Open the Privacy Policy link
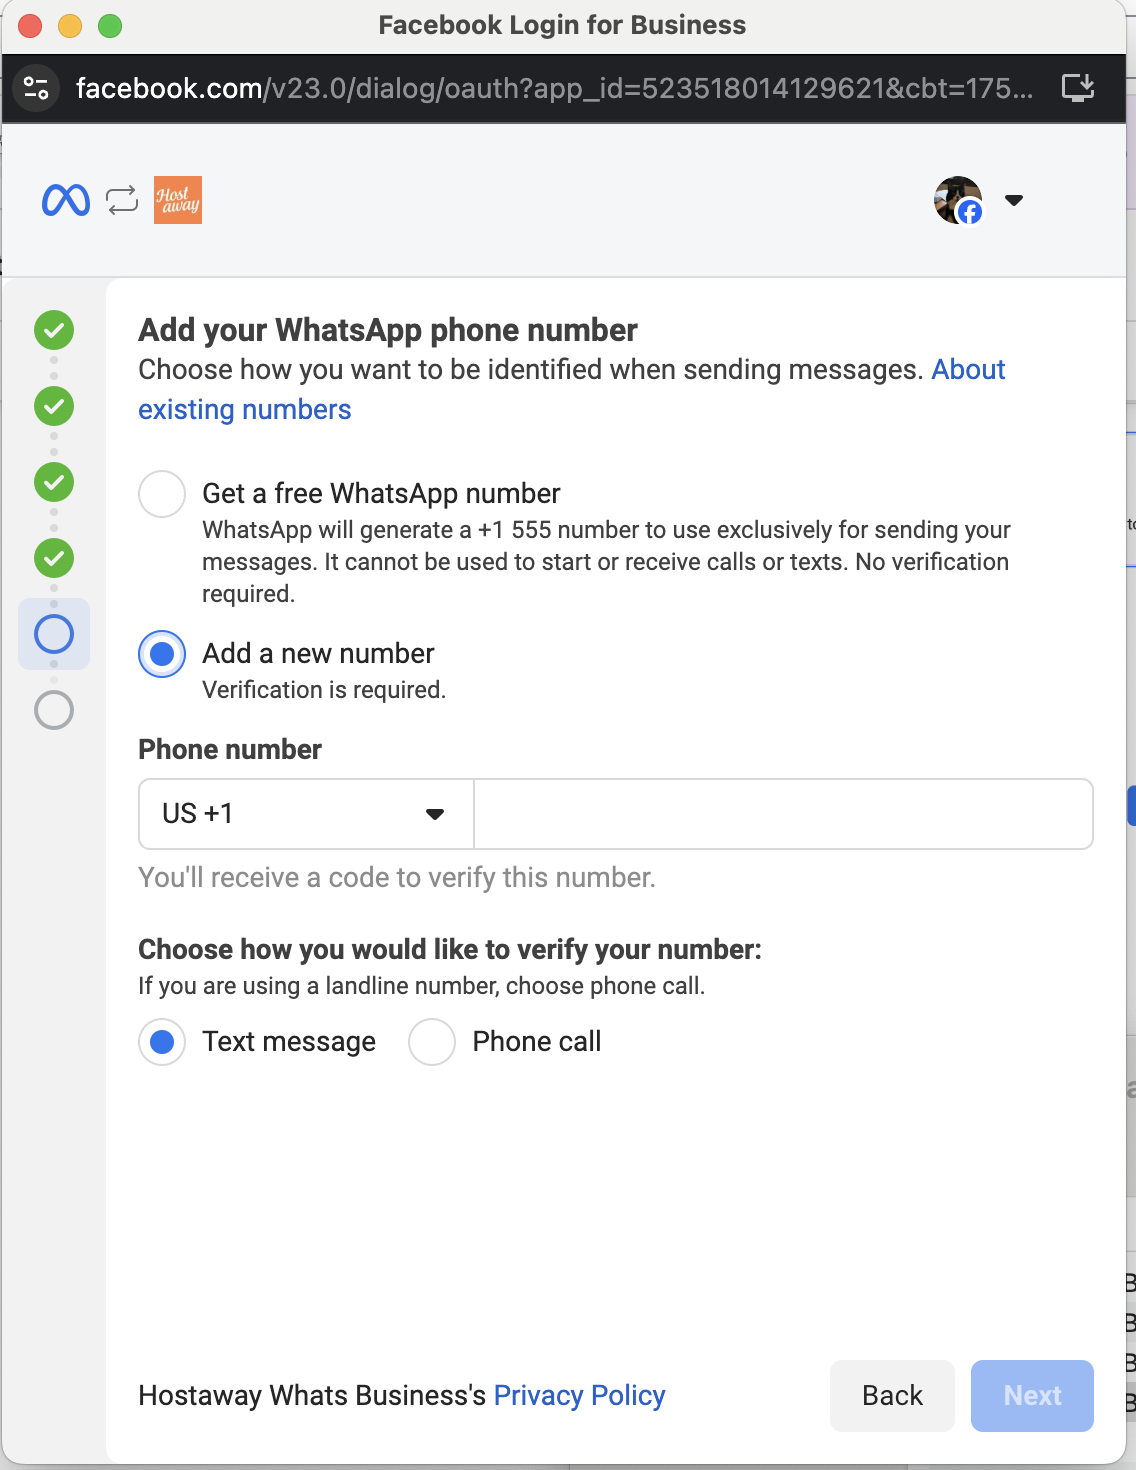Screen dimensions: 1136x1470 pyautogui.click(x=580, y=1395)
